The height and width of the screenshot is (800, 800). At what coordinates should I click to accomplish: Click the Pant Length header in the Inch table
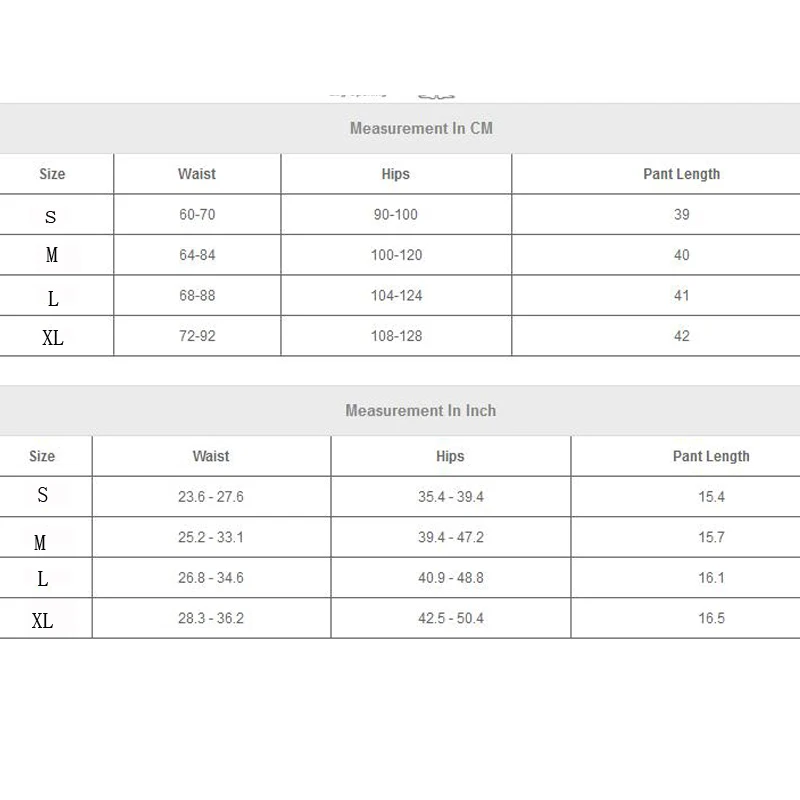point(711,456)
